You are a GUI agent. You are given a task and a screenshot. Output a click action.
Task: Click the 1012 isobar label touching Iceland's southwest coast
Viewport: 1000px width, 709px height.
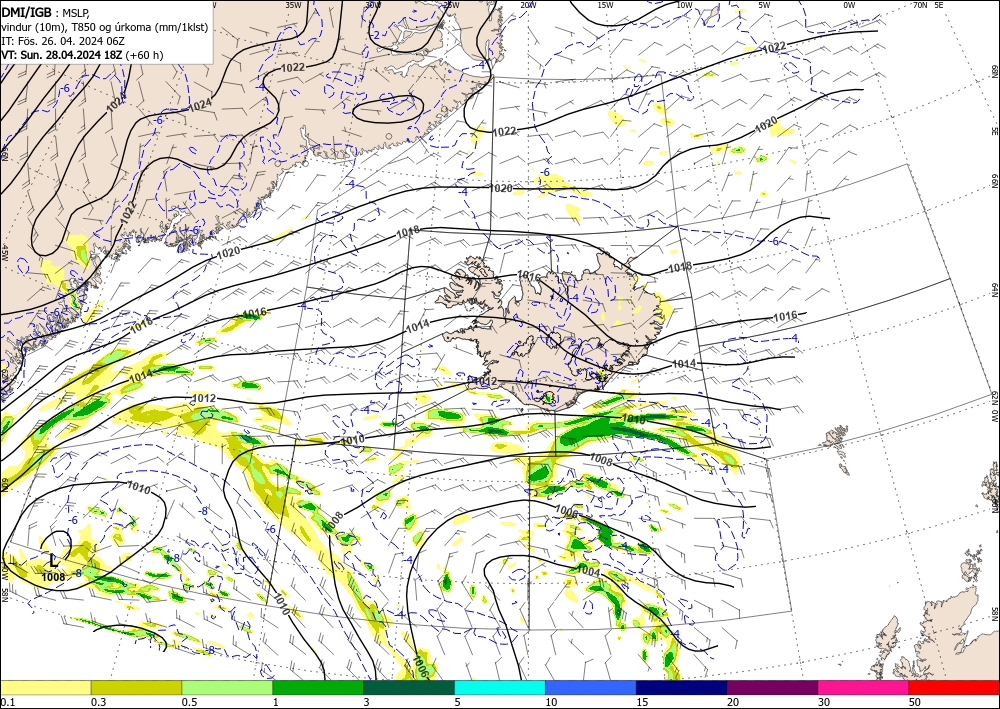(x=483, y=381)
